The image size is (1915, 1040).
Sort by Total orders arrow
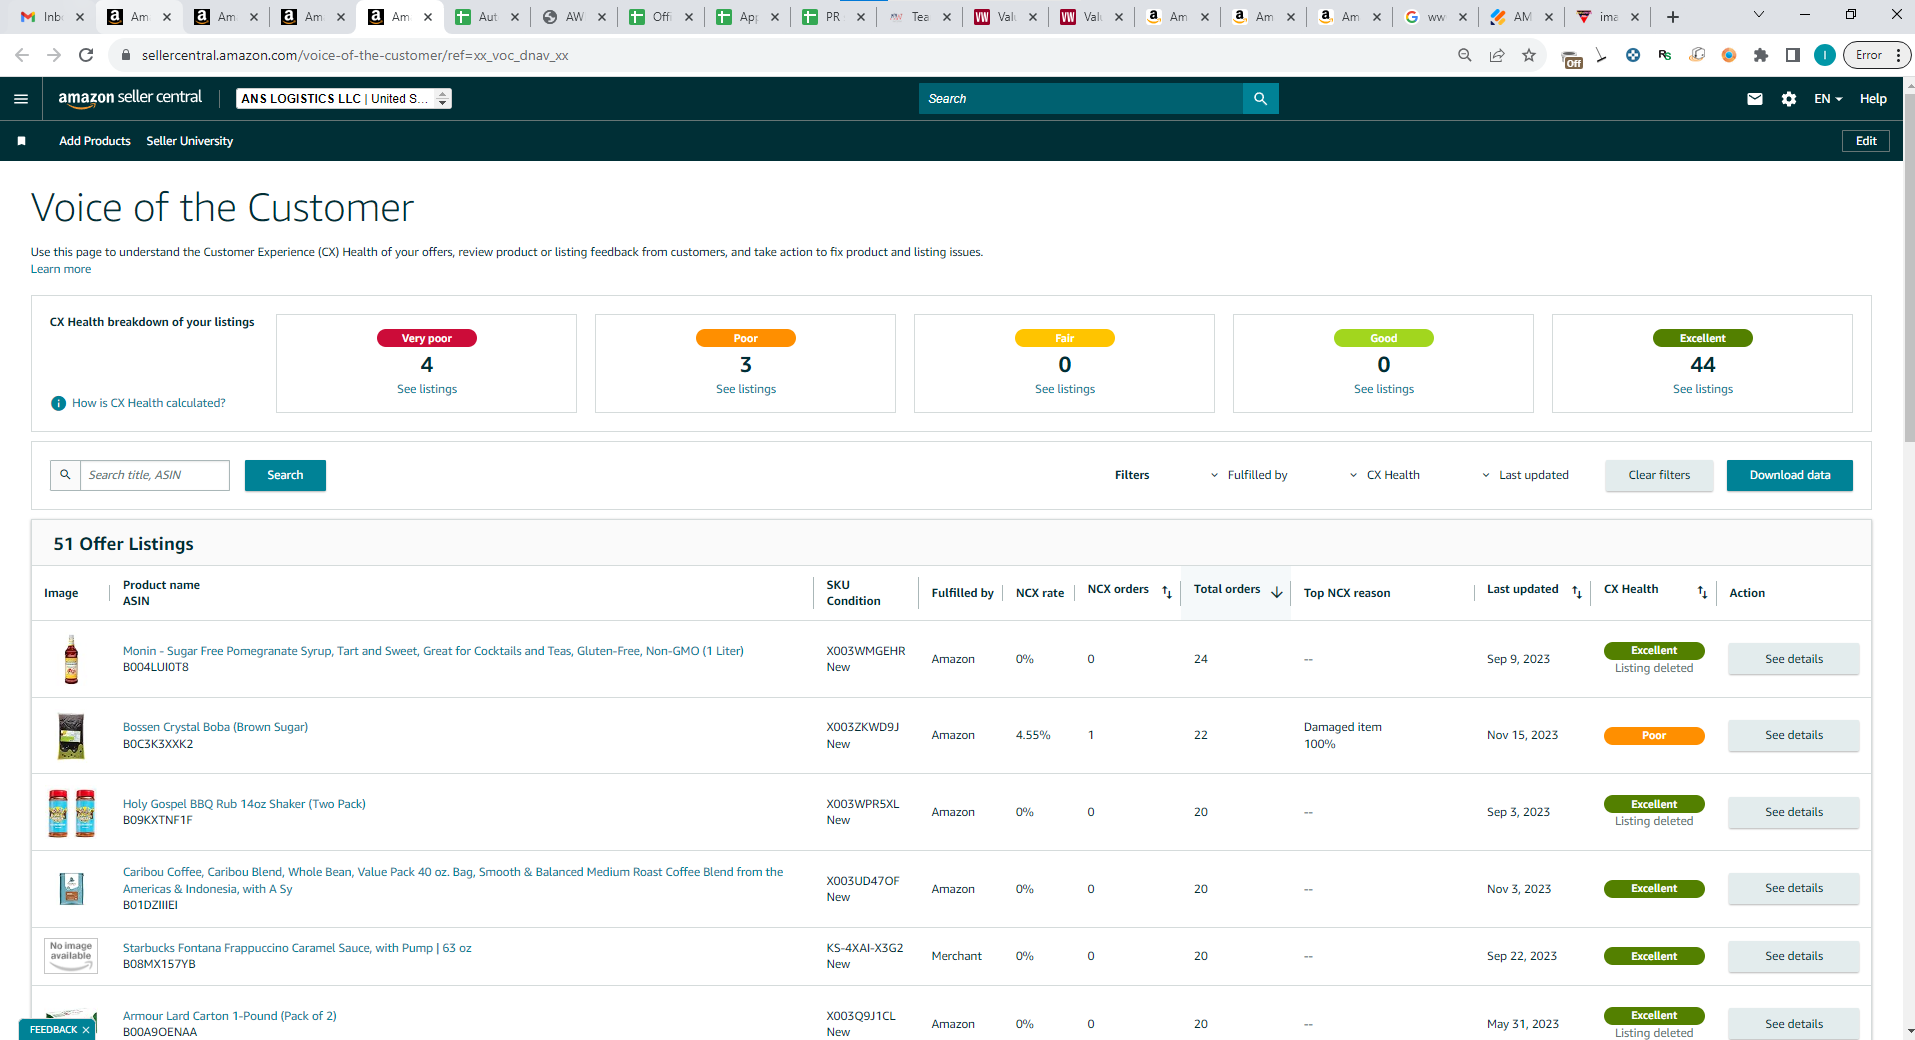pos(1277,592)
